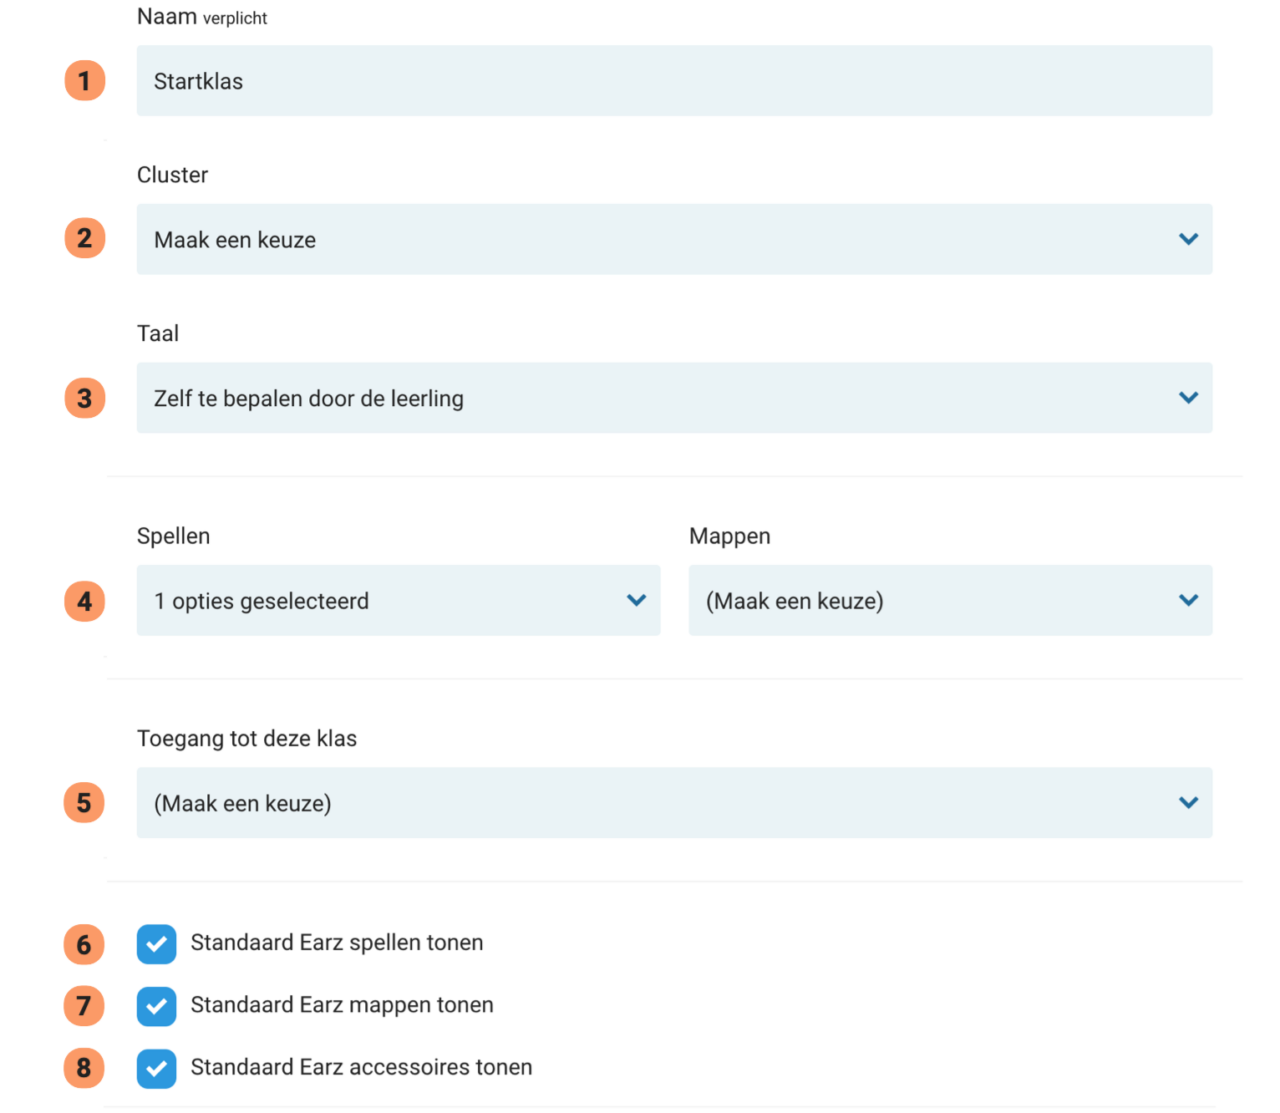Image resolution: width=1280 pixels, height=1113 pixels.
Task: Click the orange number 7 badge
Action: click(85, 1006)
